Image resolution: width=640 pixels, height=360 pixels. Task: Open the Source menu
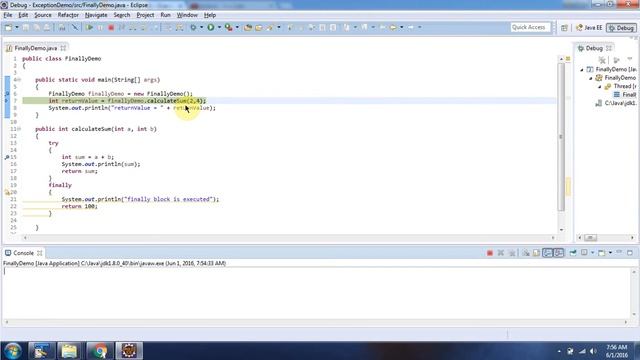pos(43,15)
